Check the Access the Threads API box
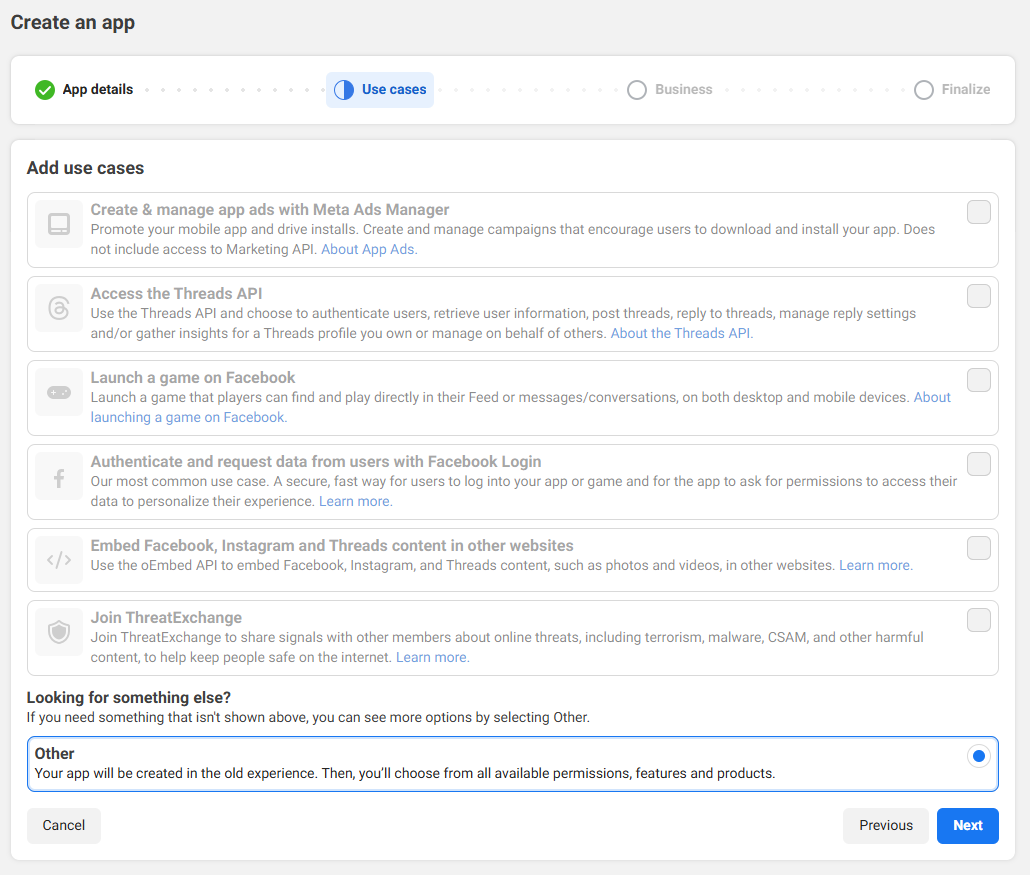Viewport: 1030px width, 875px height. click(979, 296)
